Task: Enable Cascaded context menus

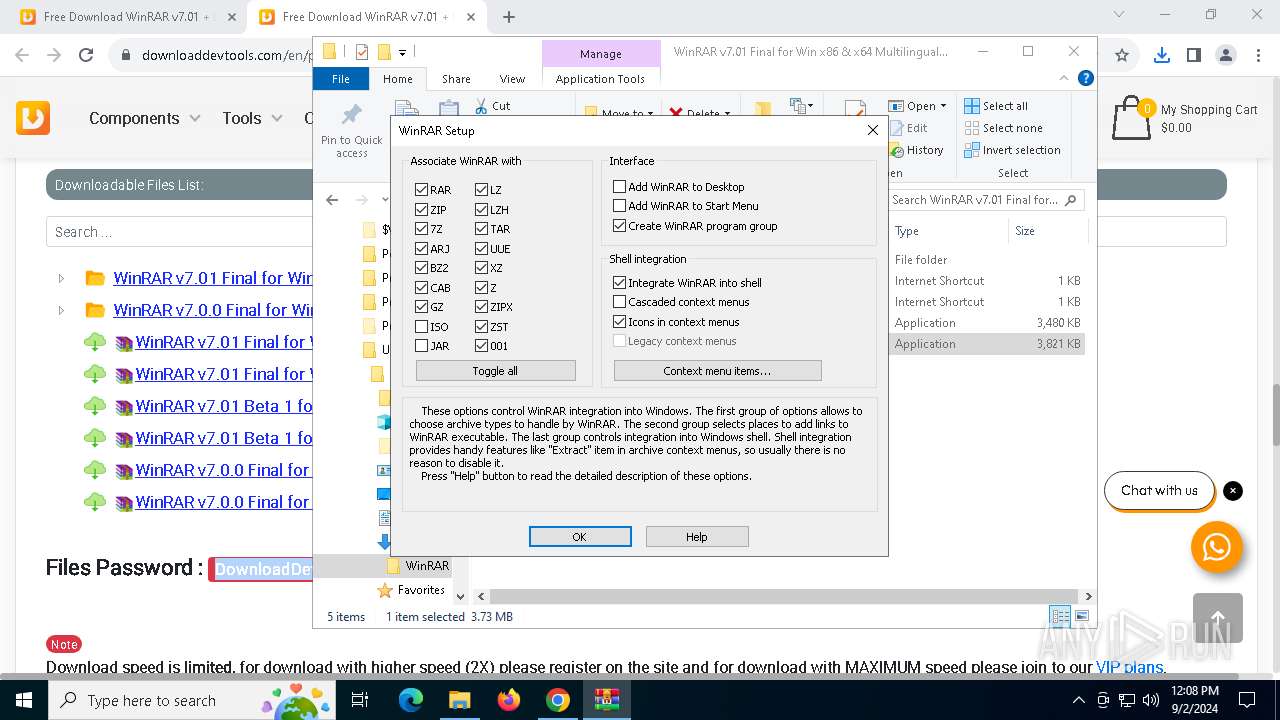Action: pyautogui.click(x=620, y=302)
